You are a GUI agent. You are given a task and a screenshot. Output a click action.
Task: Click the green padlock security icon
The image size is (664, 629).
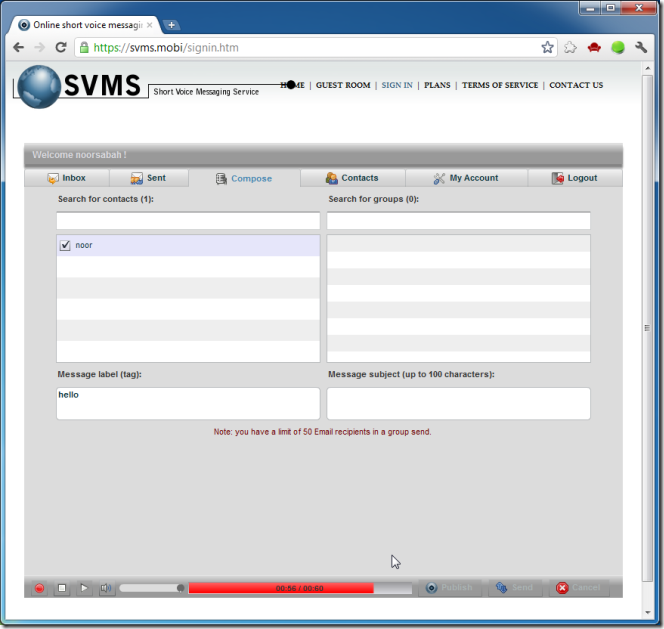(x=84, y=47)
